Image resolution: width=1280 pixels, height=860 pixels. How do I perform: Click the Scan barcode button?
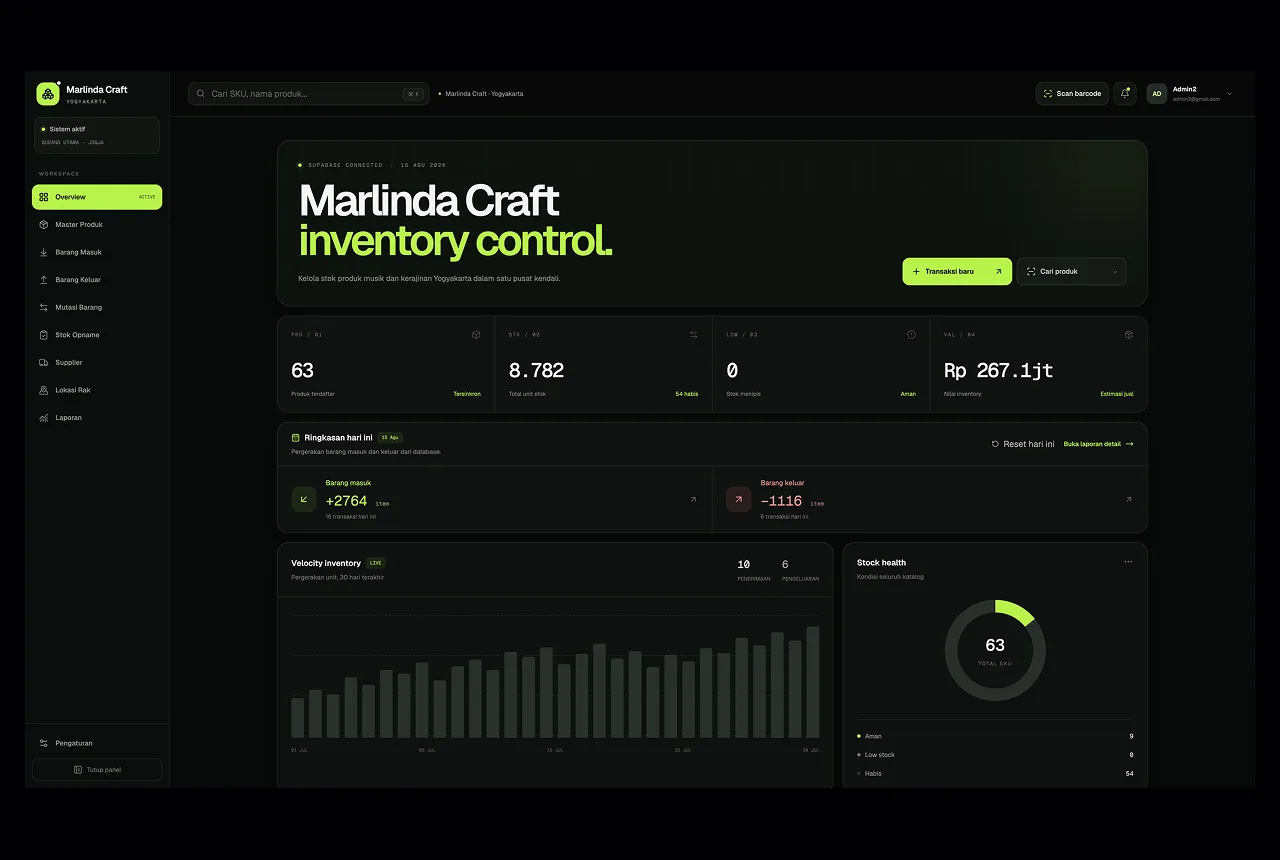tap(1072, 94)
